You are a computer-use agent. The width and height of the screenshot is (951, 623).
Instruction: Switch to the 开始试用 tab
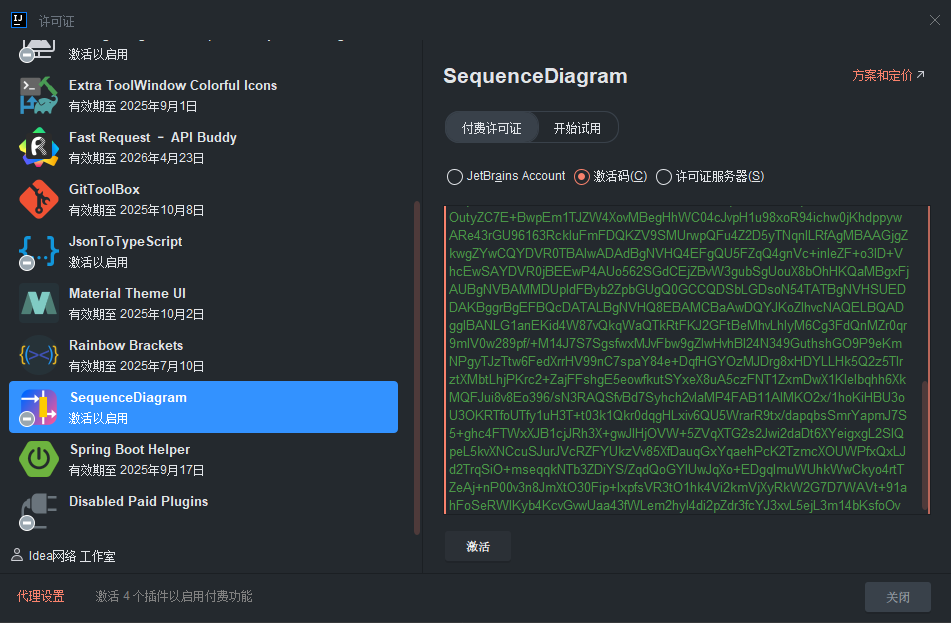pos(577,127)
